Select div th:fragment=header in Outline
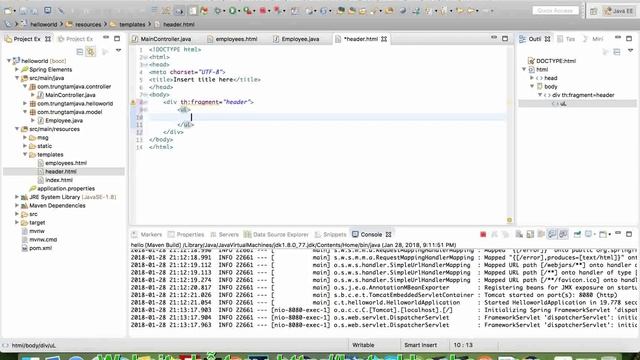This screenshot has height=360, width=640. (x=583, y=95)
